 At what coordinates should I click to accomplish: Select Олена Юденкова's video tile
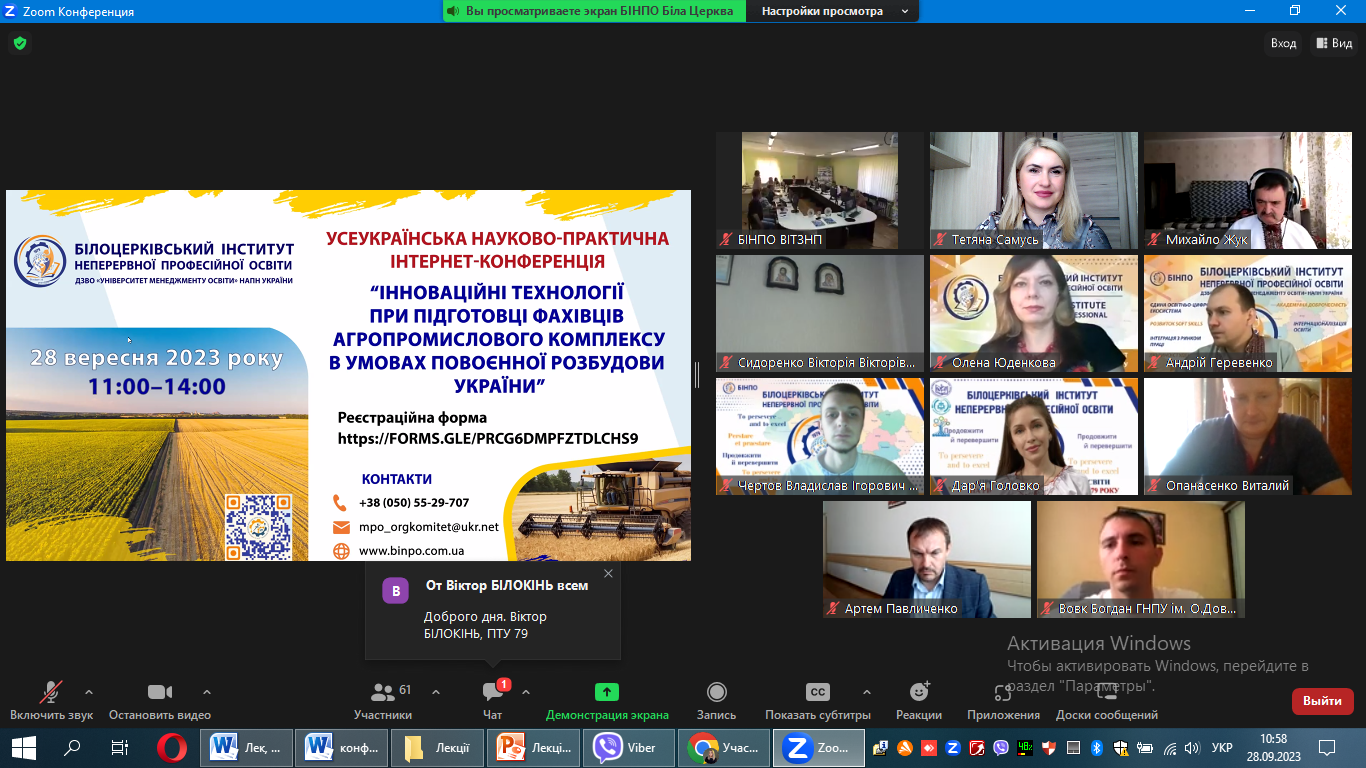click(x=1033, y=313)
